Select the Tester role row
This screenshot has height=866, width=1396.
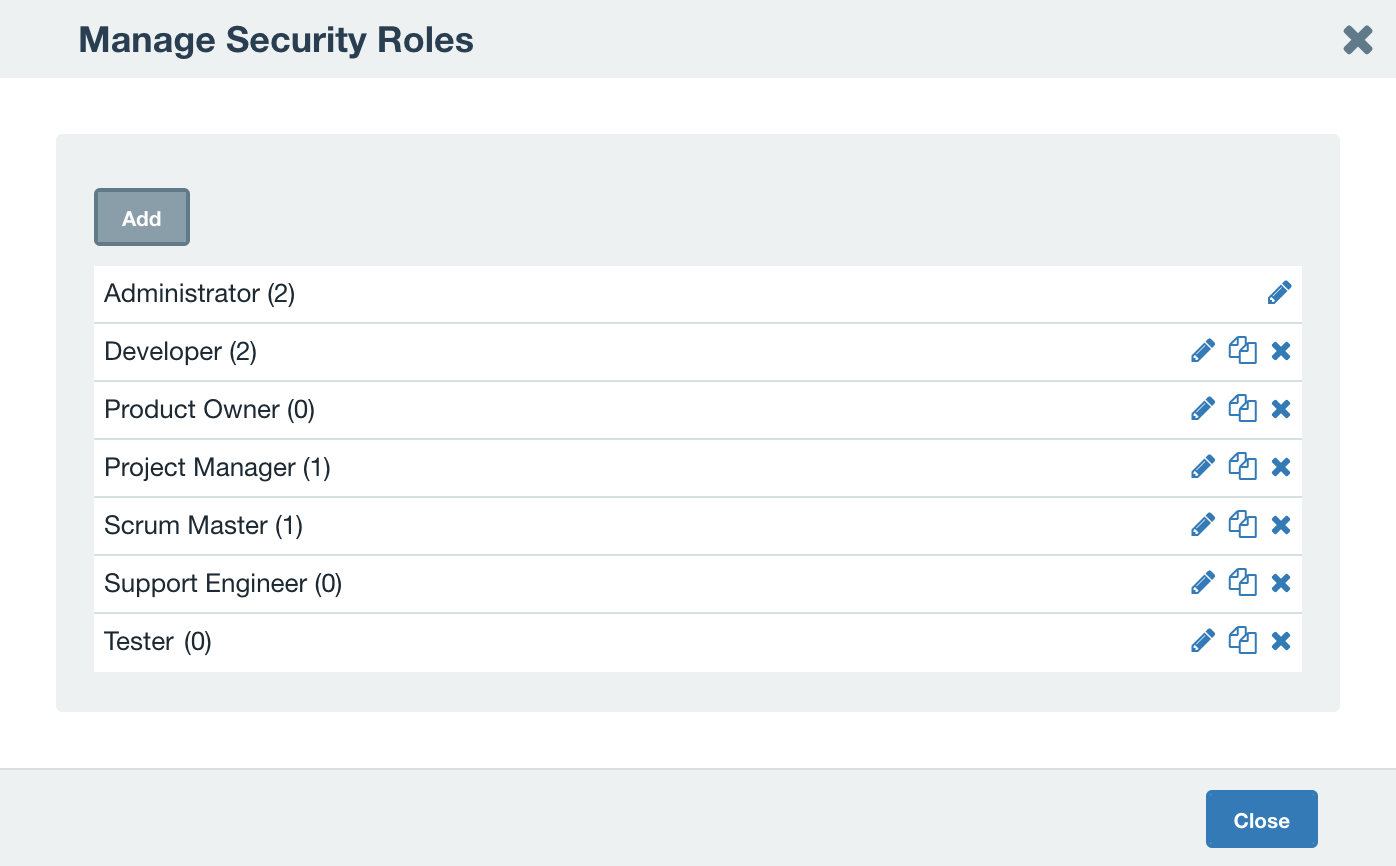[x=600, y=641]
